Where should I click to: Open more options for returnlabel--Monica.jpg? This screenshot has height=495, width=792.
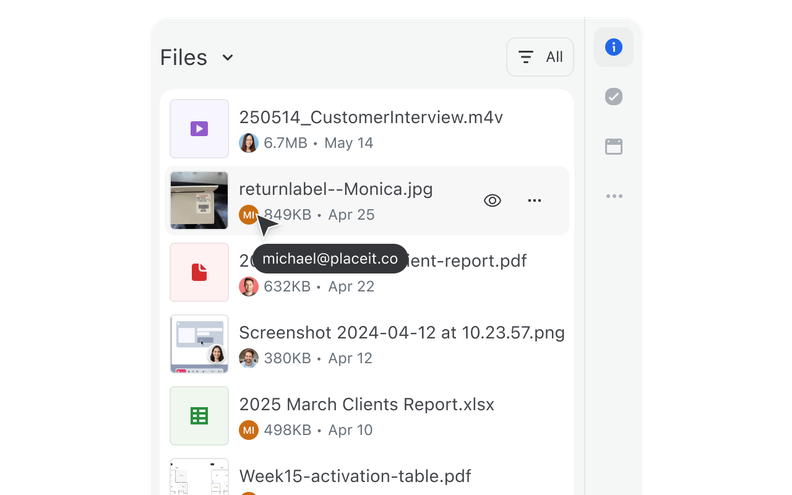pos(534,201)
